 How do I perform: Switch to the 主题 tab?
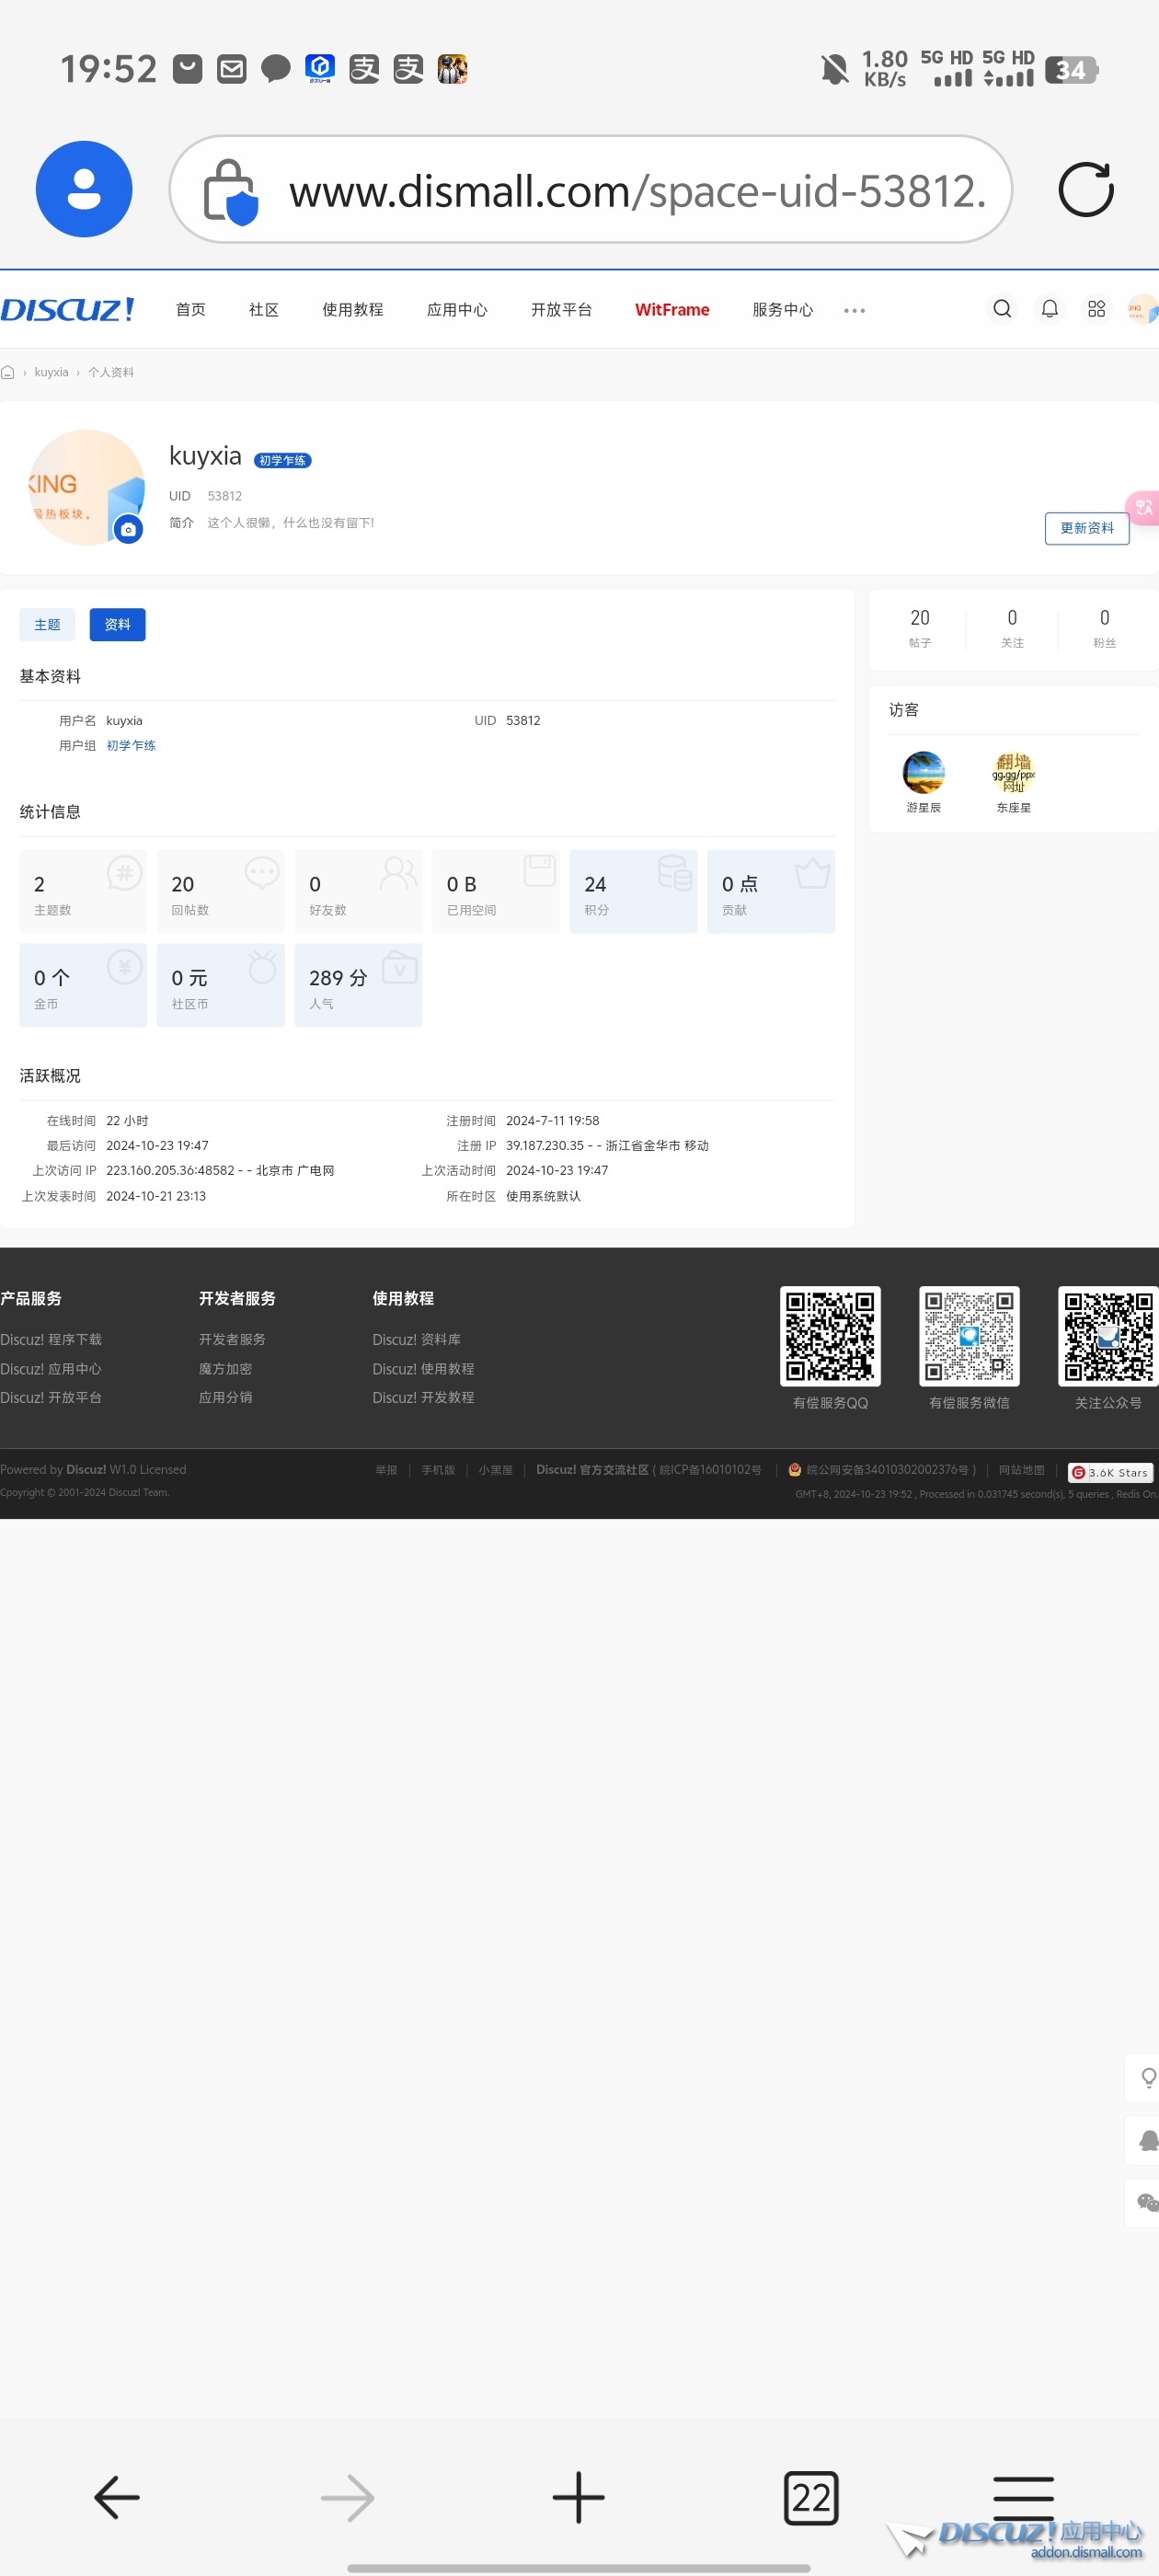coord(47,624)
